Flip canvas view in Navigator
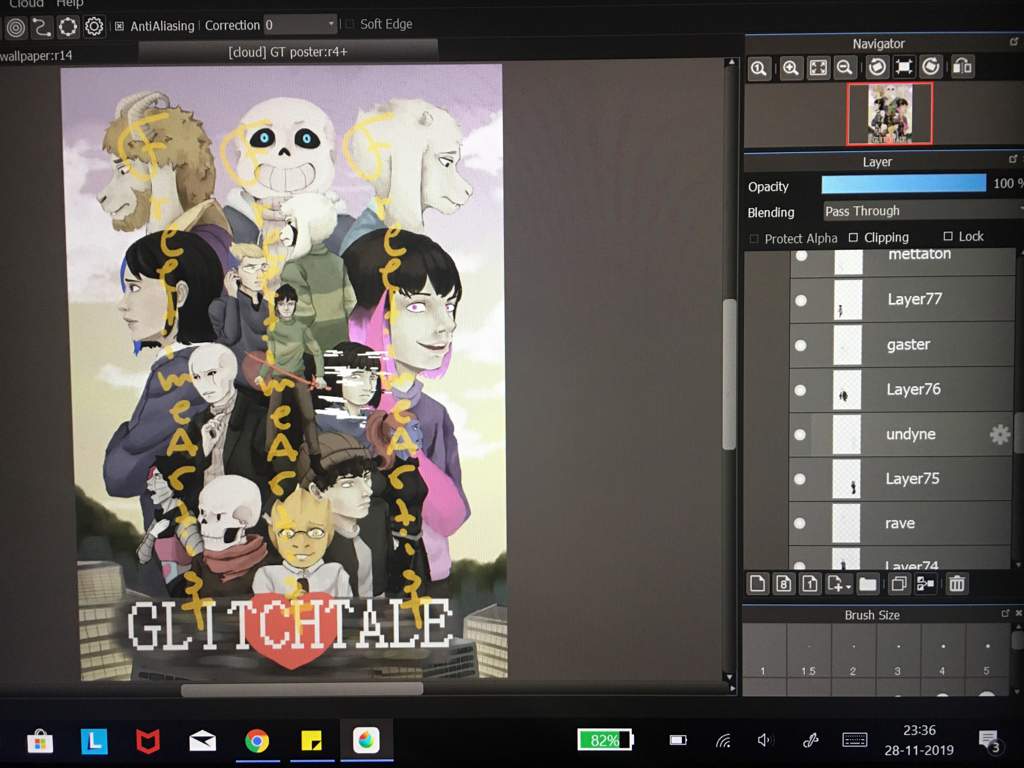Image resolution: width=1024 pixels, height=768 pixels. point(963,67)
